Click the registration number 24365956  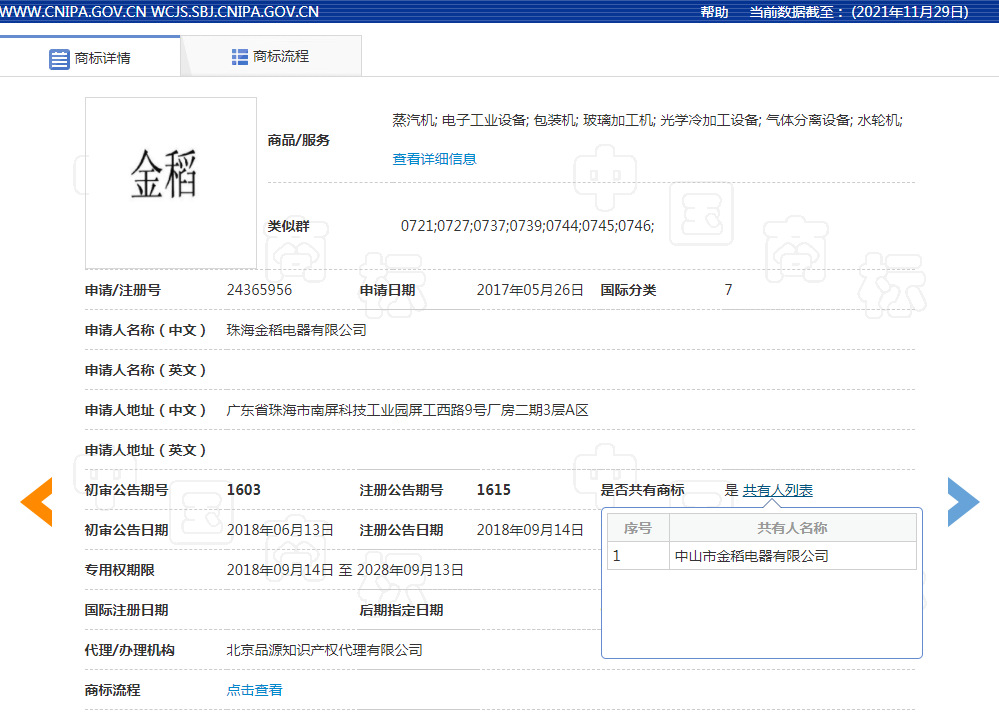pos(259,290)
